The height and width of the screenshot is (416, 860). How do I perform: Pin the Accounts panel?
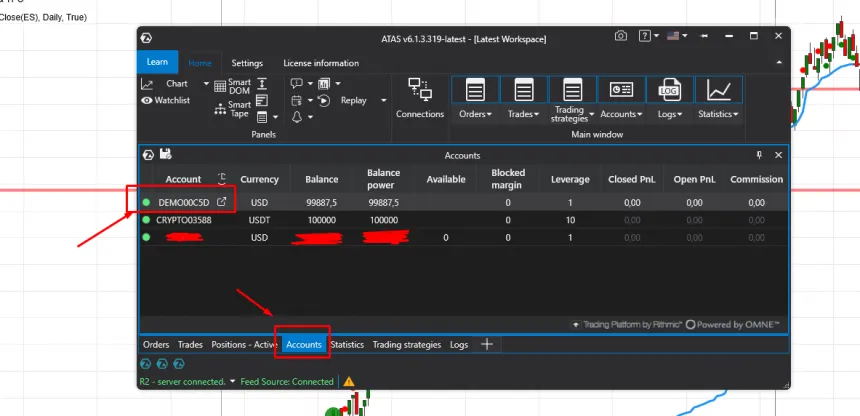[x=759, y=155]
